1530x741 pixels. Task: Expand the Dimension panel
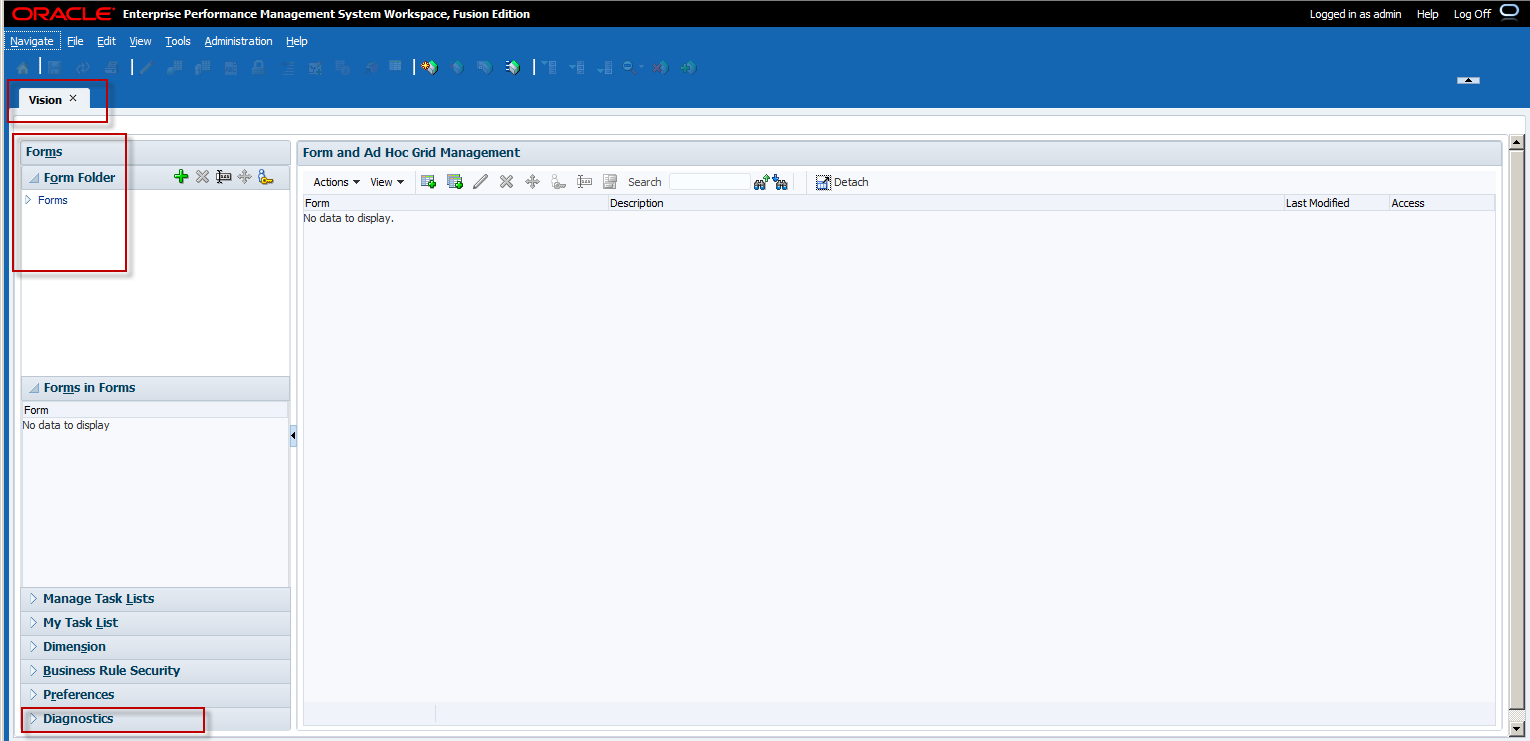[x=33, y=647]
